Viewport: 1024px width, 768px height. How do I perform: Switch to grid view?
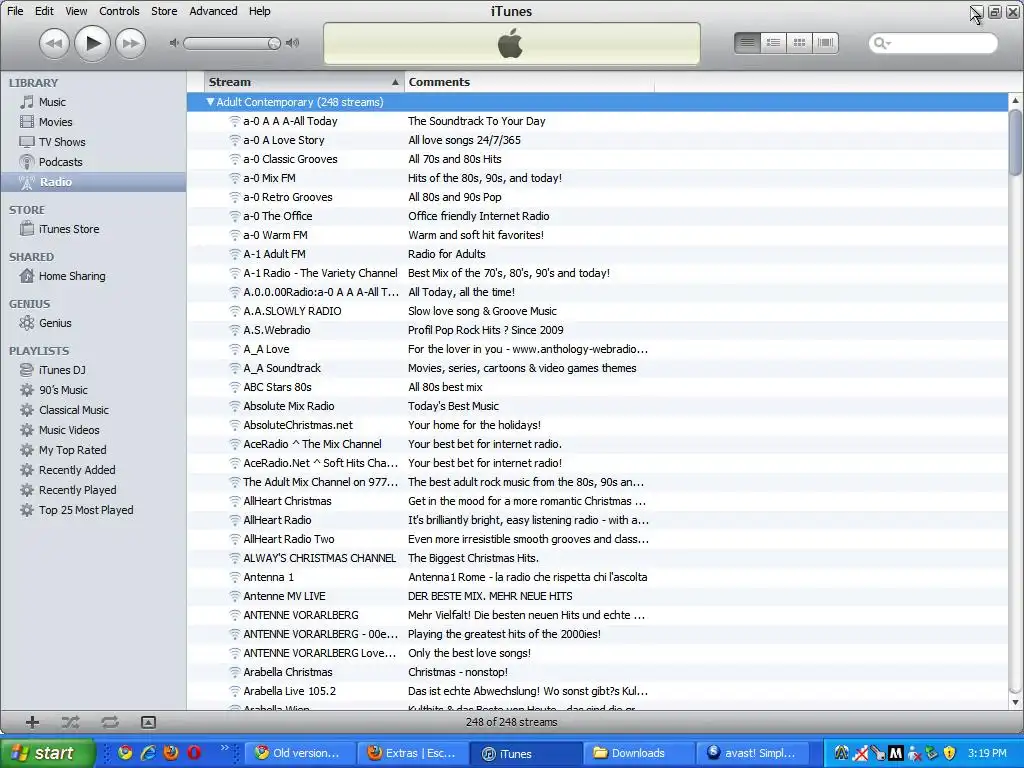click(799, 43)
